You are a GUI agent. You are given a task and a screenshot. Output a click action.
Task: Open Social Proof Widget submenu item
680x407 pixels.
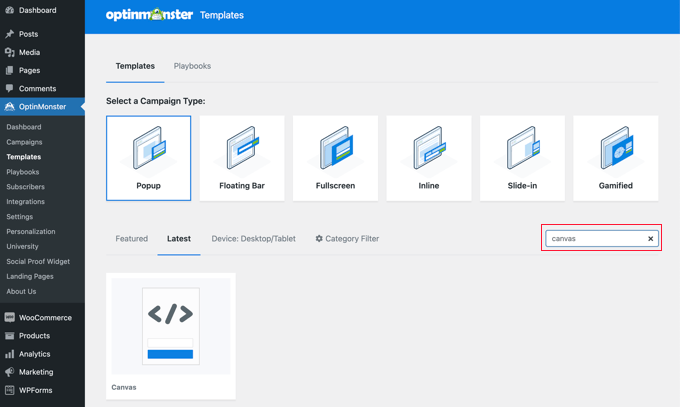click(38, 261)
